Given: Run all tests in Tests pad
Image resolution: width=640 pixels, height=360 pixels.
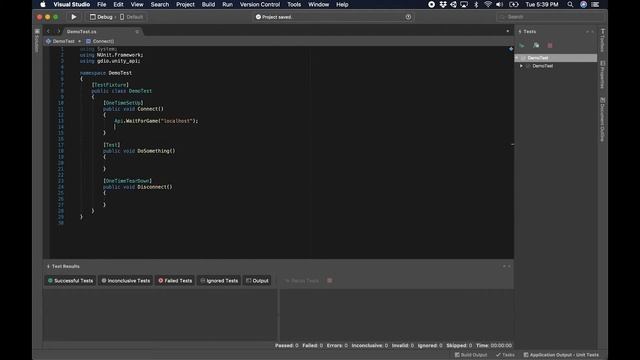Looking at the screenshot, I should 522,45.
